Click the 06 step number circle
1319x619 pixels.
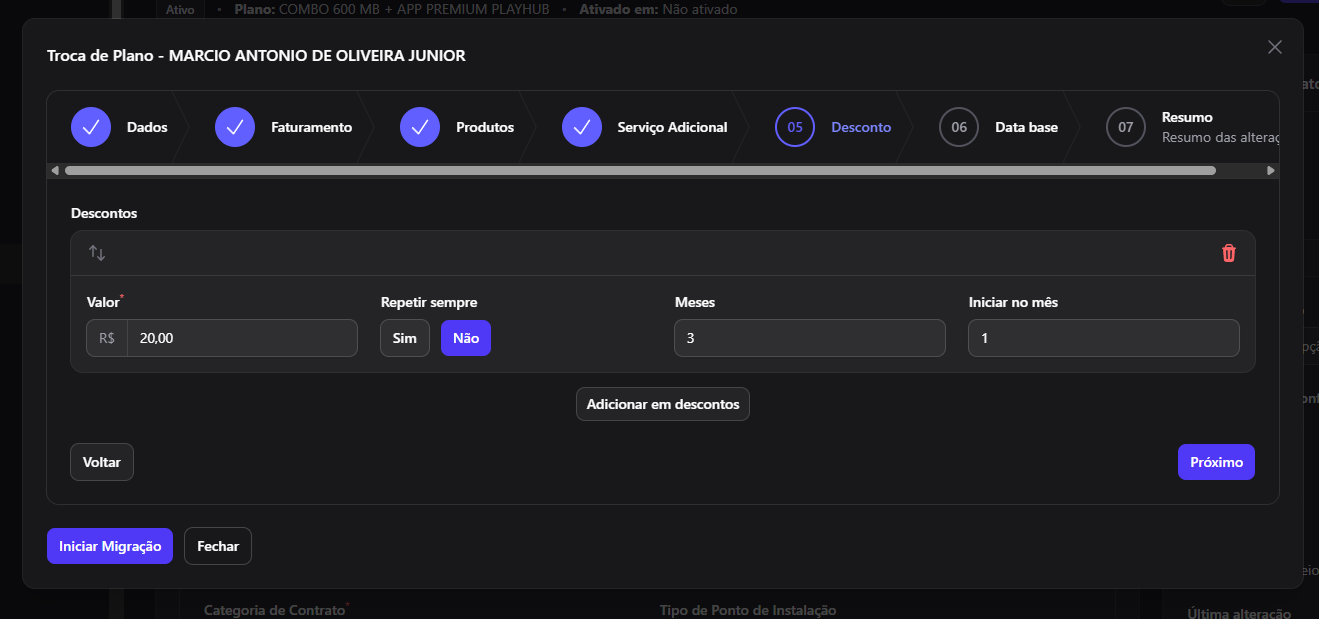(x=959, y=127)
